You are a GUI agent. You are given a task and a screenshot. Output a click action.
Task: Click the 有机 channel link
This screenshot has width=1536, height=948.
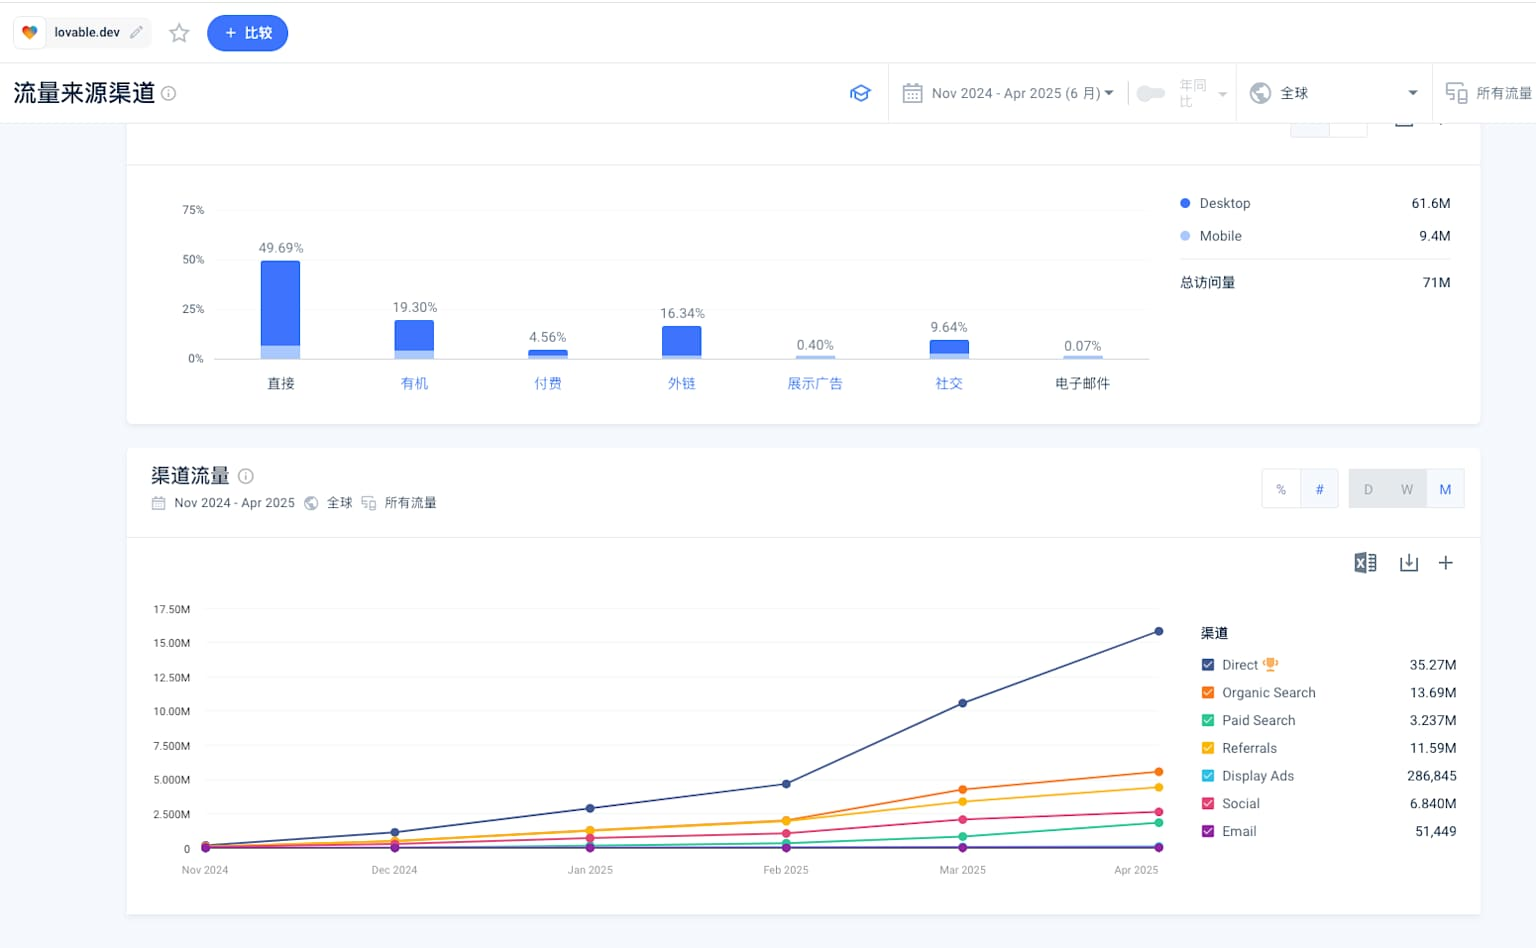point(414,383)
